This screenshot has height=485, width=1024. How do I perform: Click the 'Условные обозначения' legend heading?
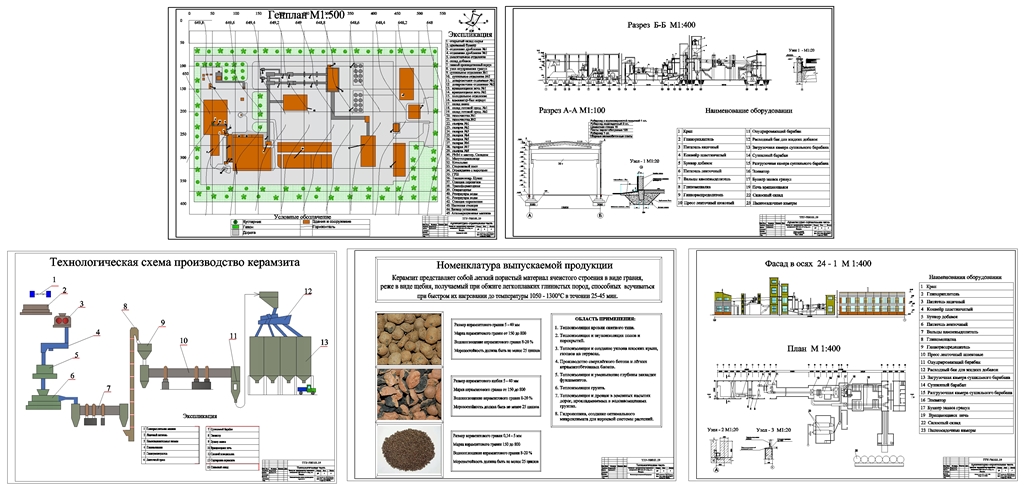(300, 217)
